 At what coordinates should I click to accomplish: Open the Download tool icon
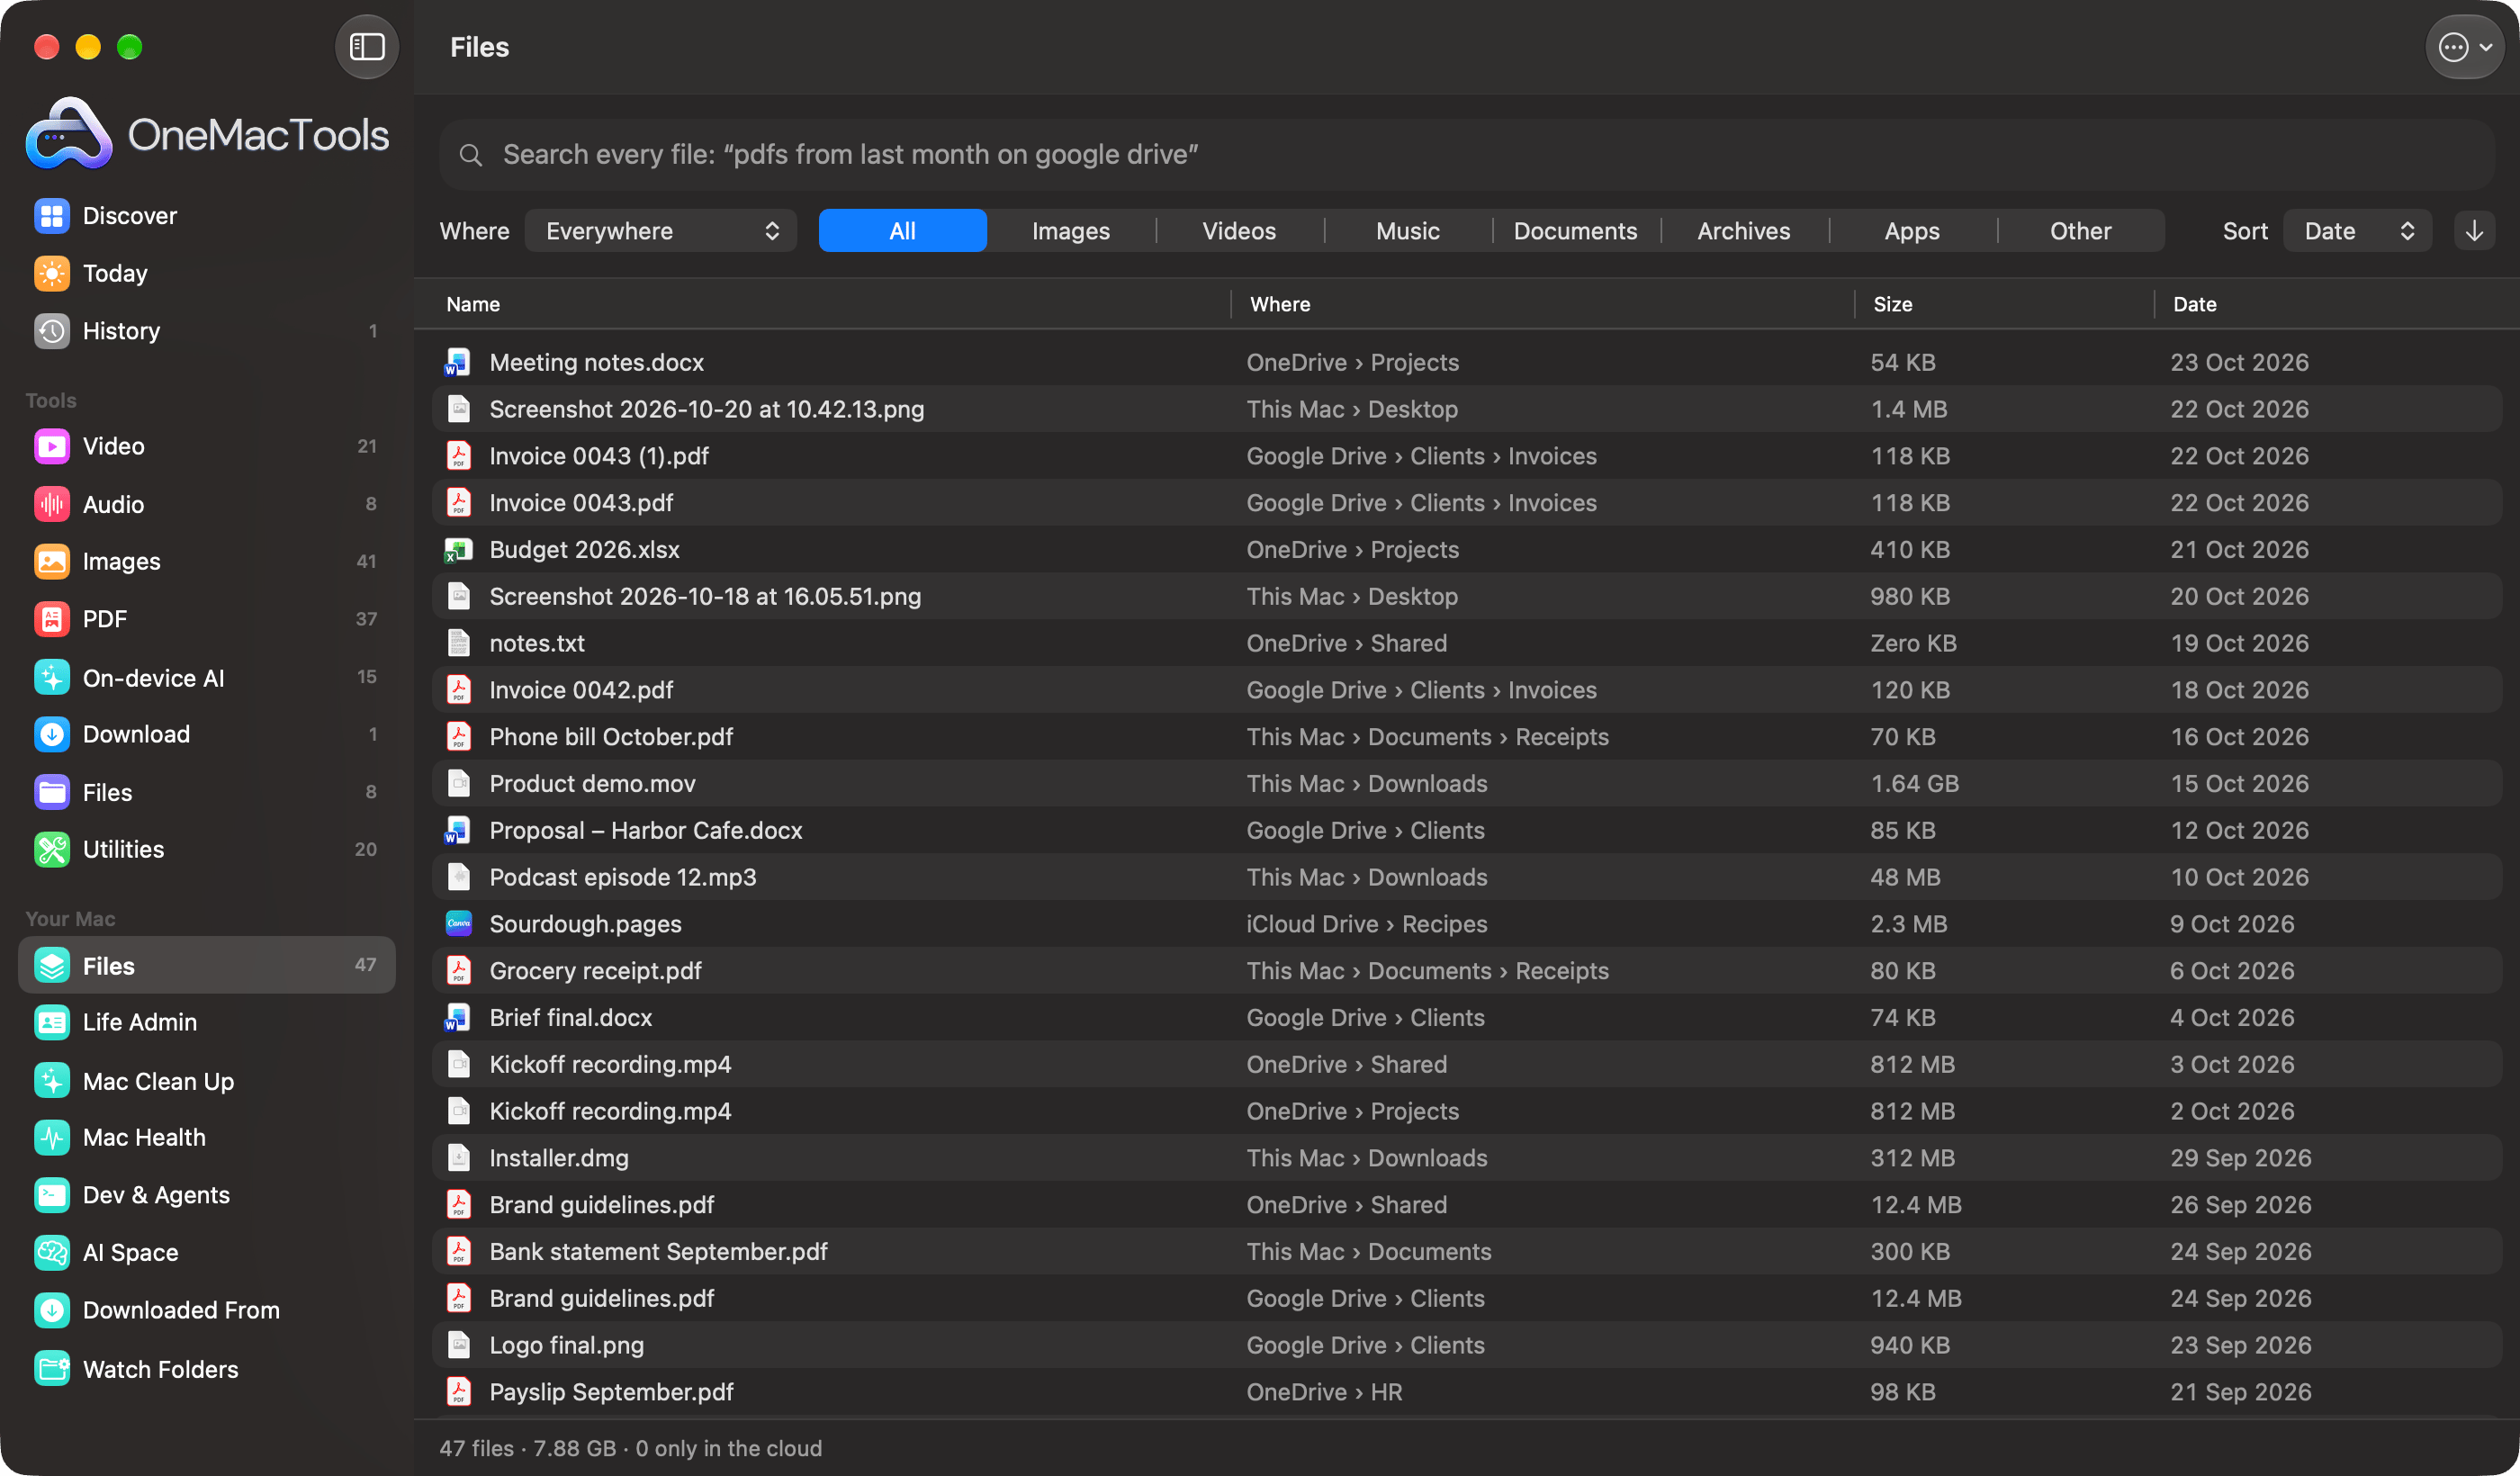click(52, 734)
